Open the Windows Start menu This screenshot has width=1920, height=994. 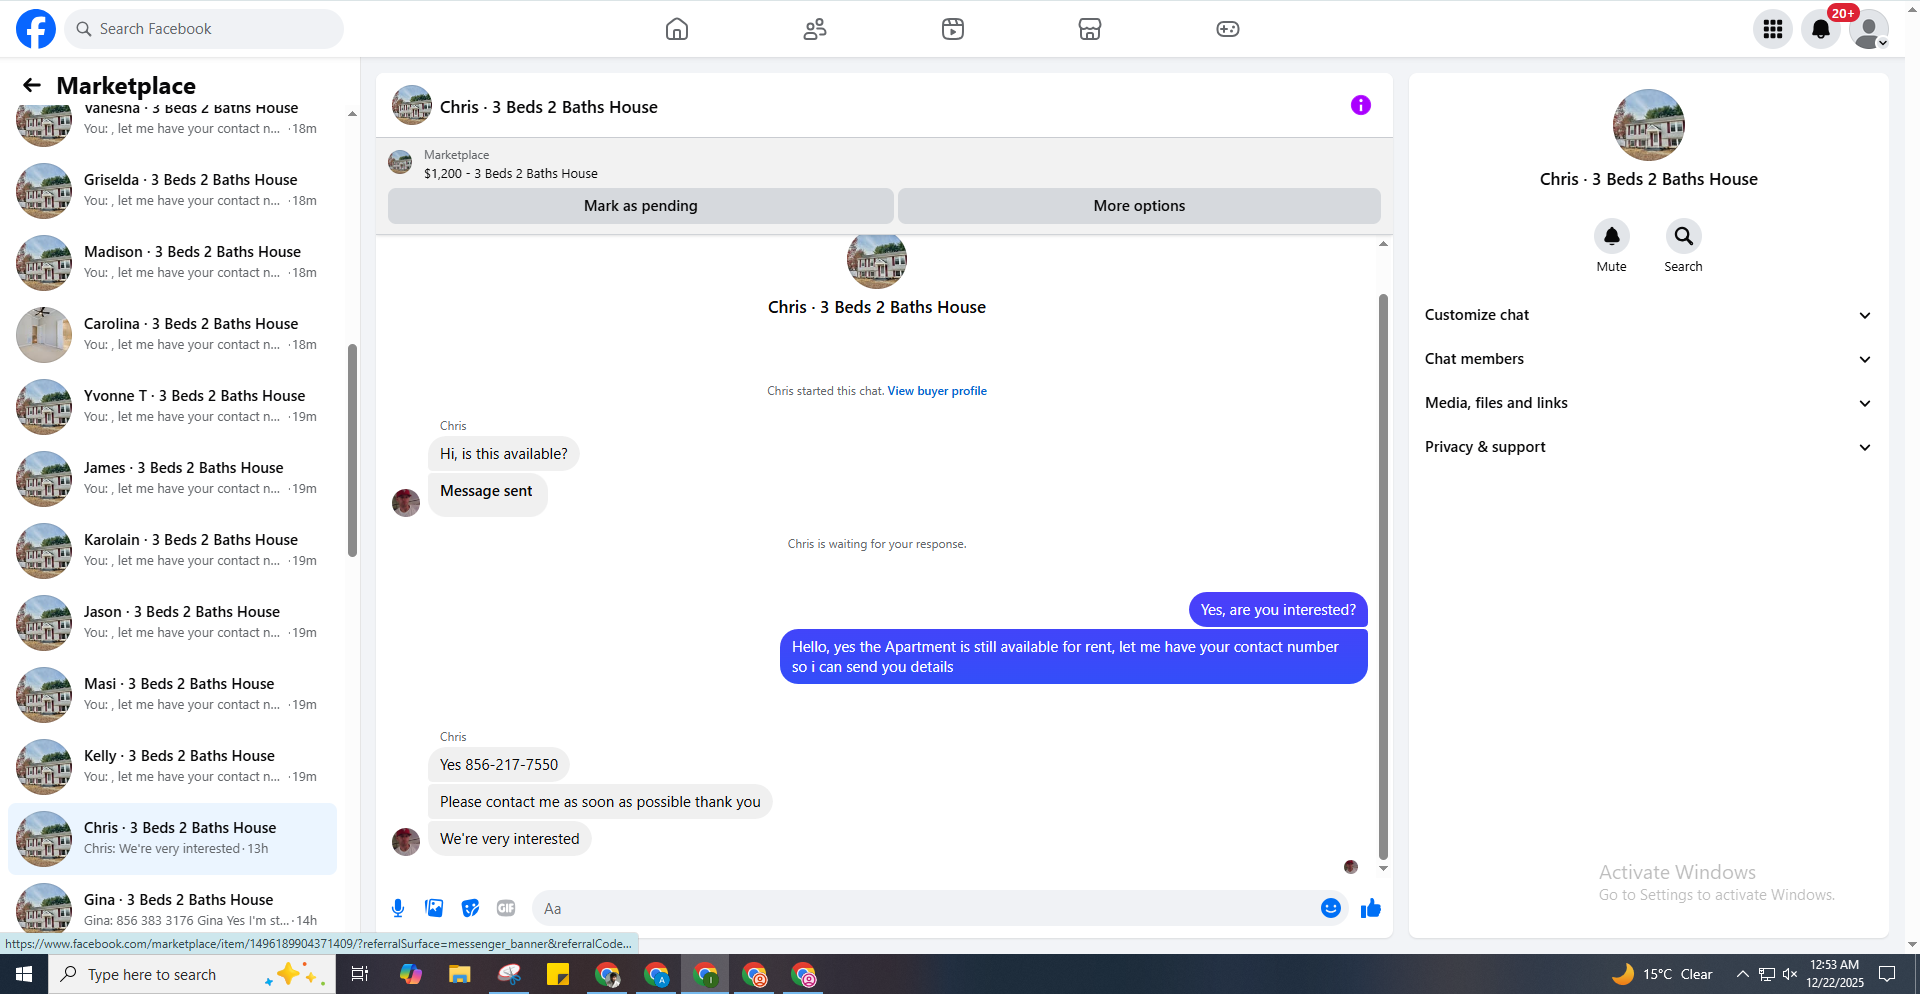(x=24, y=974)
